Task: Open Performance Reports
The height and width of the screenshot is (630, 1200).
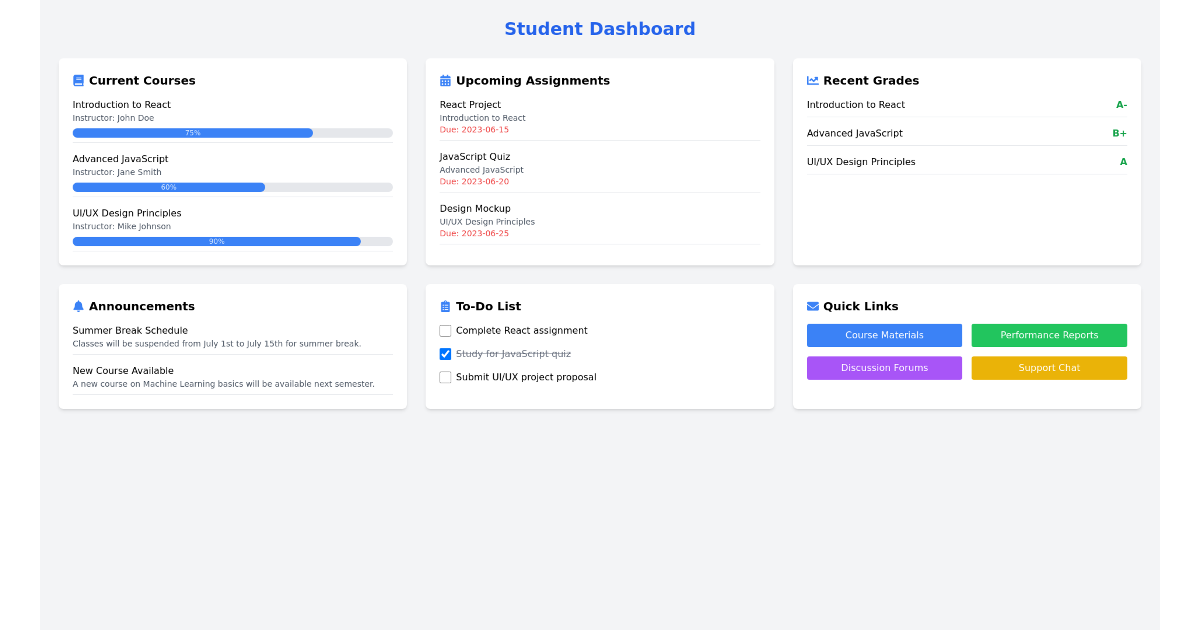Action: coord(1048,335)
